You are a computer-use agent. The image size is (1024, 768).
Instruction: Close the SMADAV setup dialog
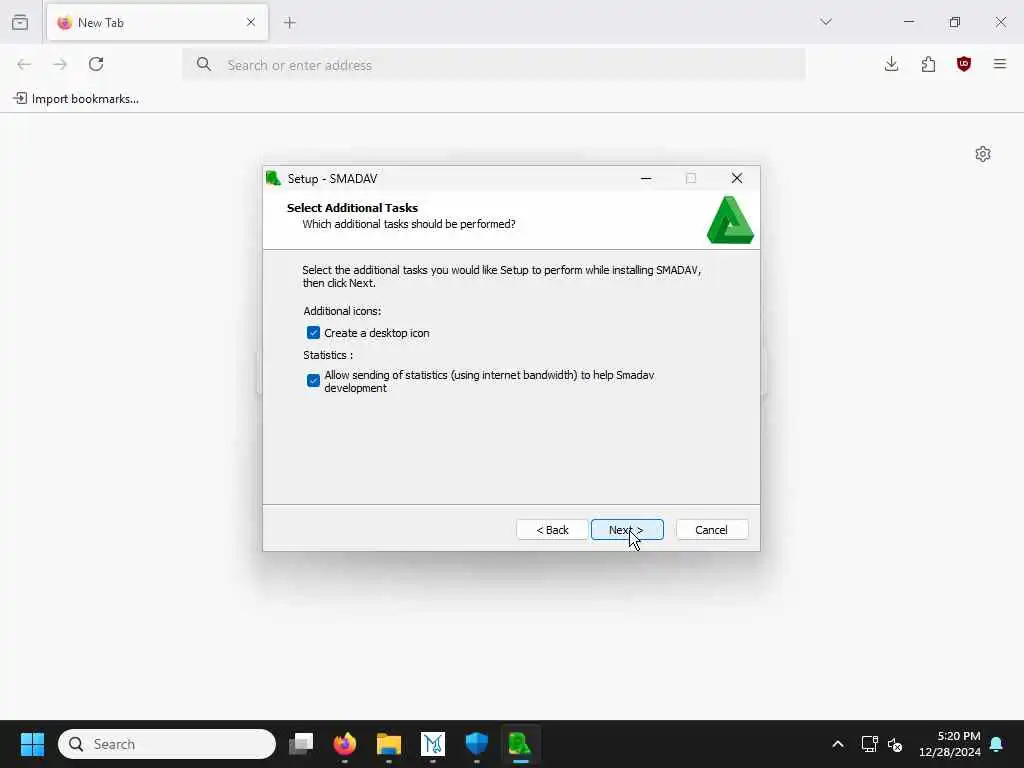737,178
